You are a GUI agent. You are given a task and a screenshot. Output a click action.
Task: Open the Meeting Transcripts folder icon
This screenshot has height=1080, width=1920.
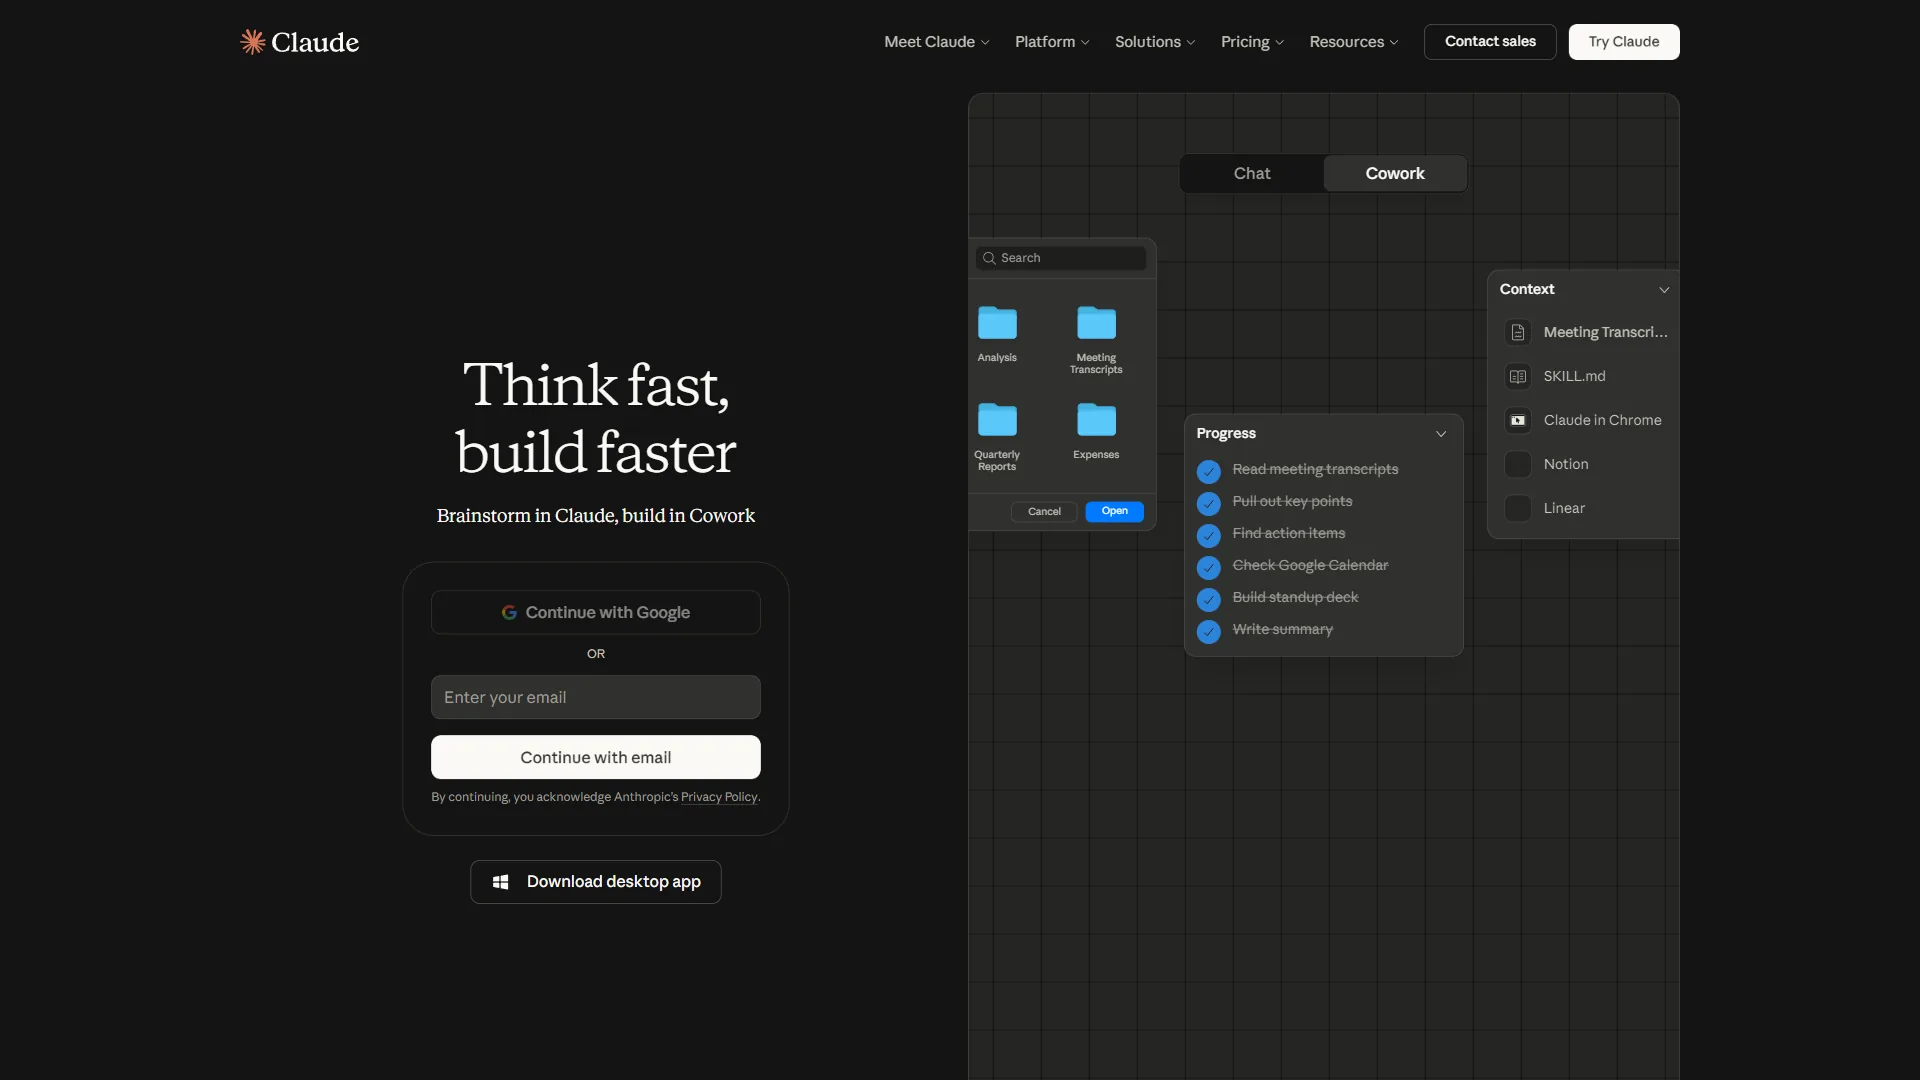1096,323
